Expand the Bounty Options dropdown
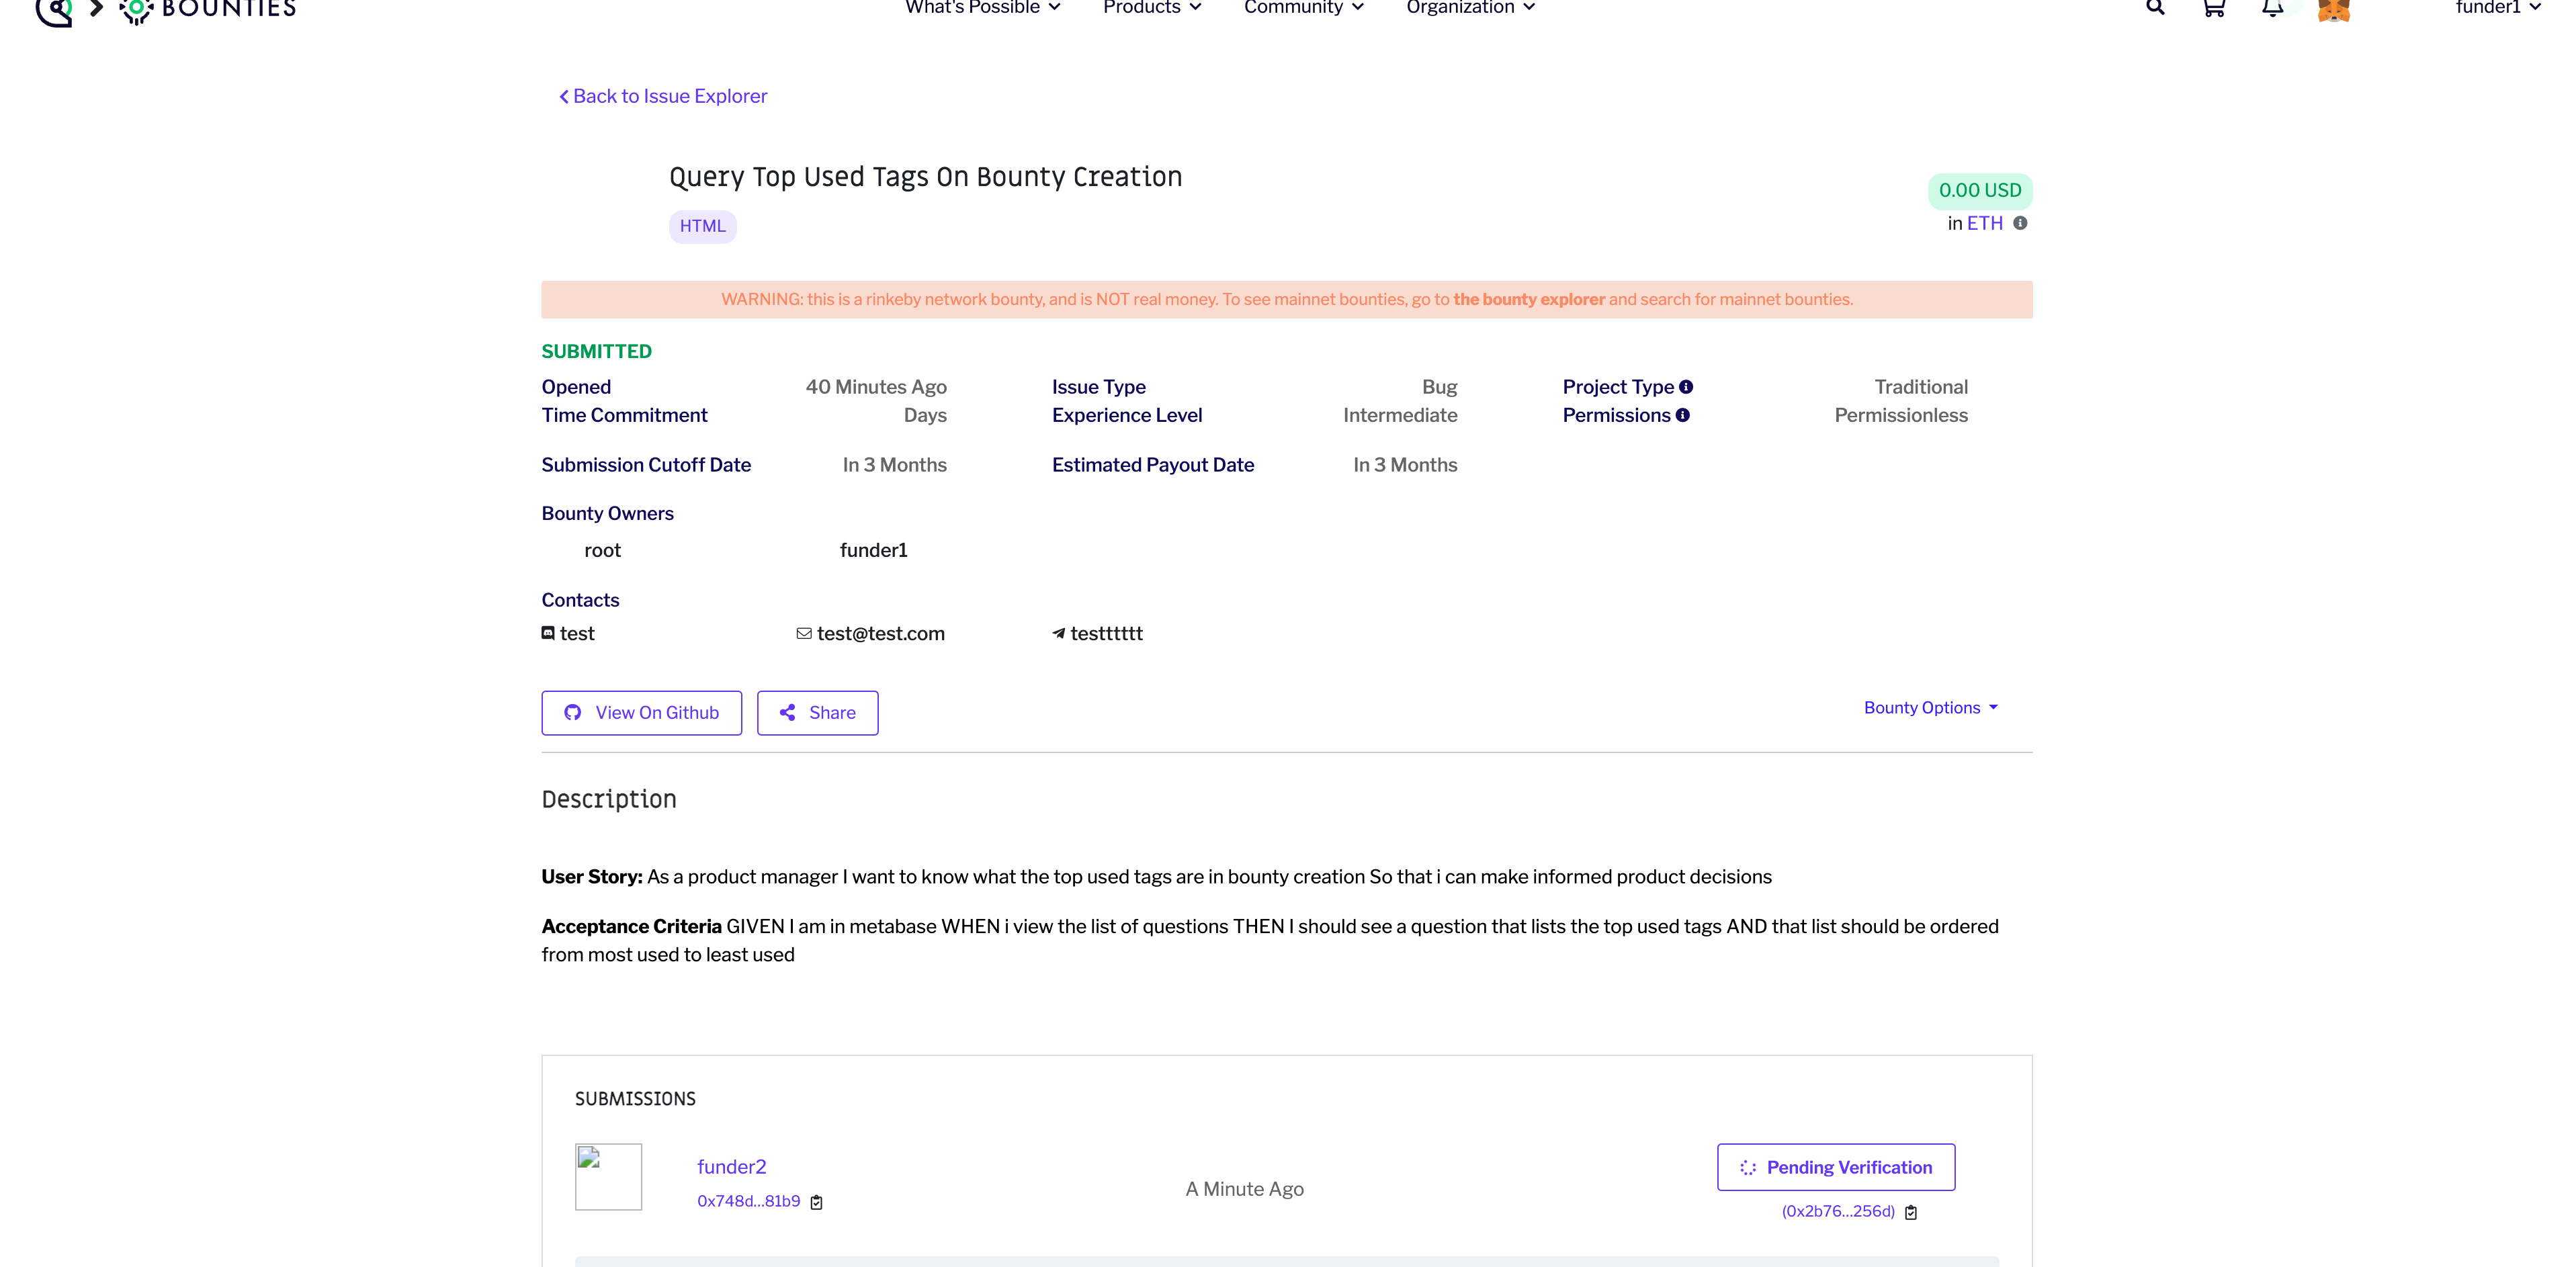This screenshot has height=1267, width=2576. pos(1930,708)
